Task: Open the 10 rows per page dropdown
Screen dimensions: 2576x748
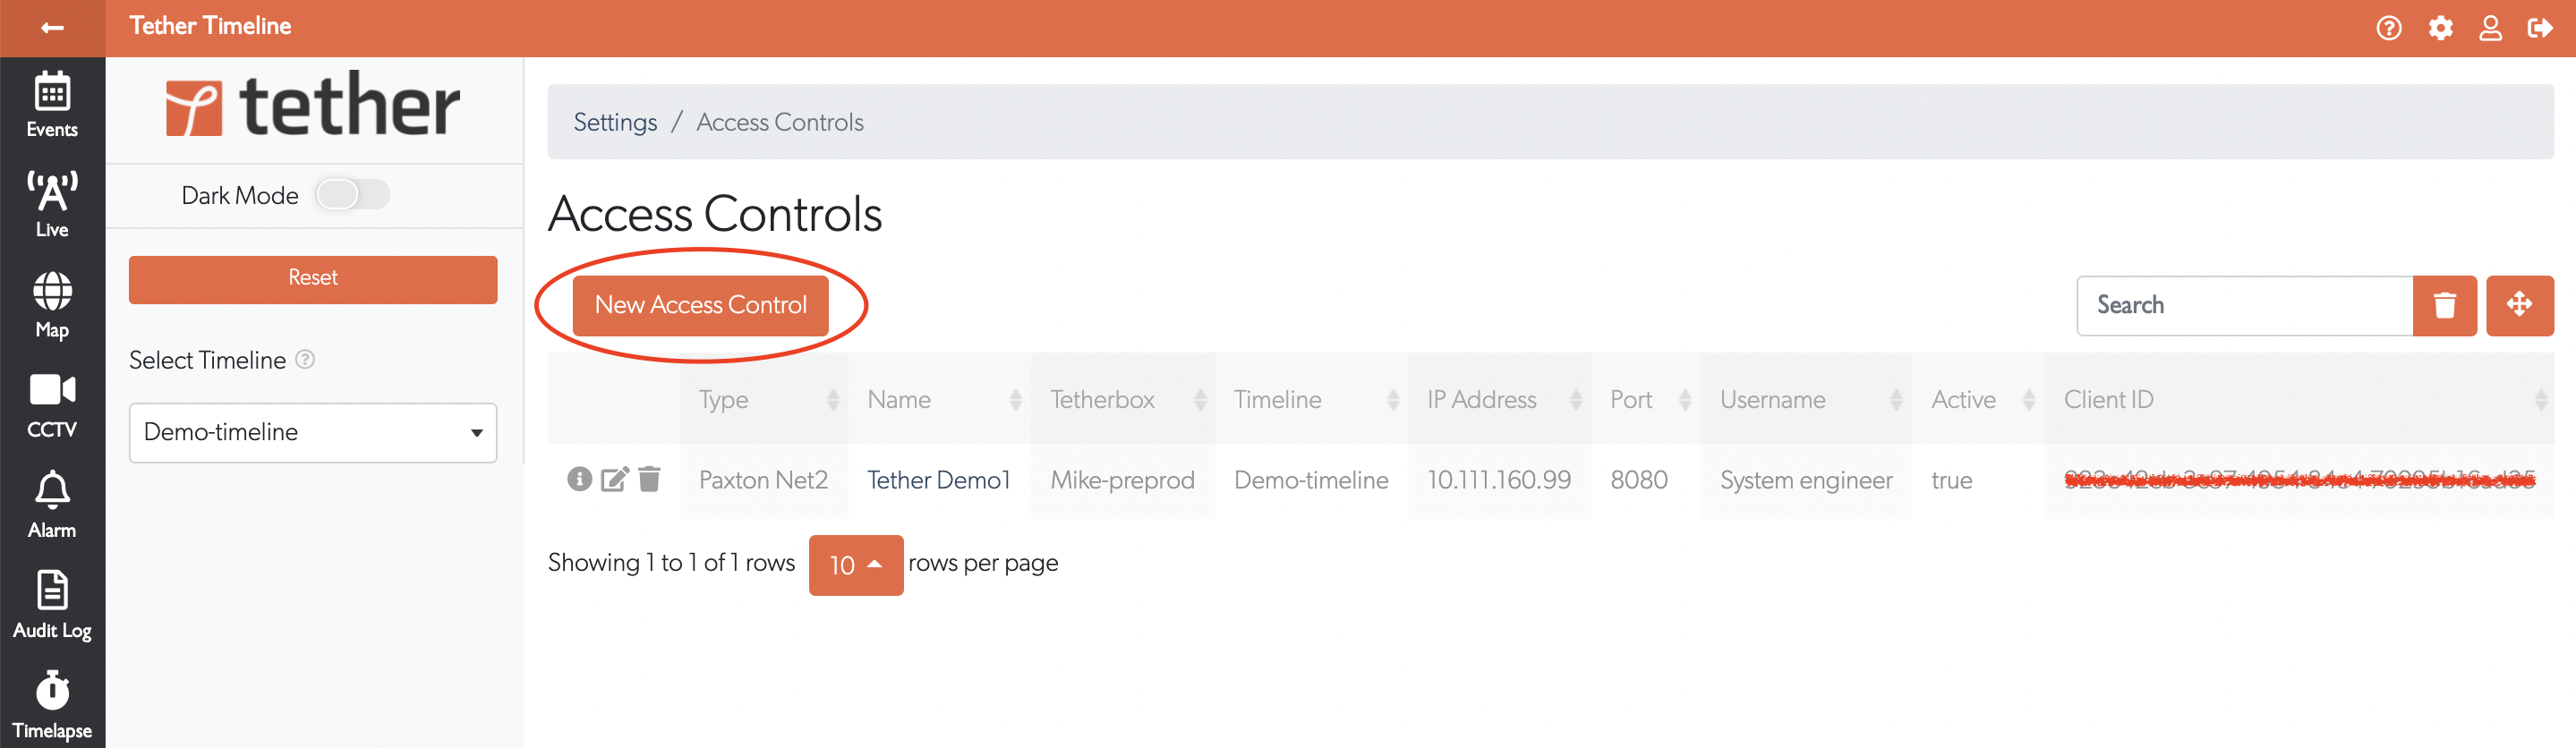Action: point(855,565)
